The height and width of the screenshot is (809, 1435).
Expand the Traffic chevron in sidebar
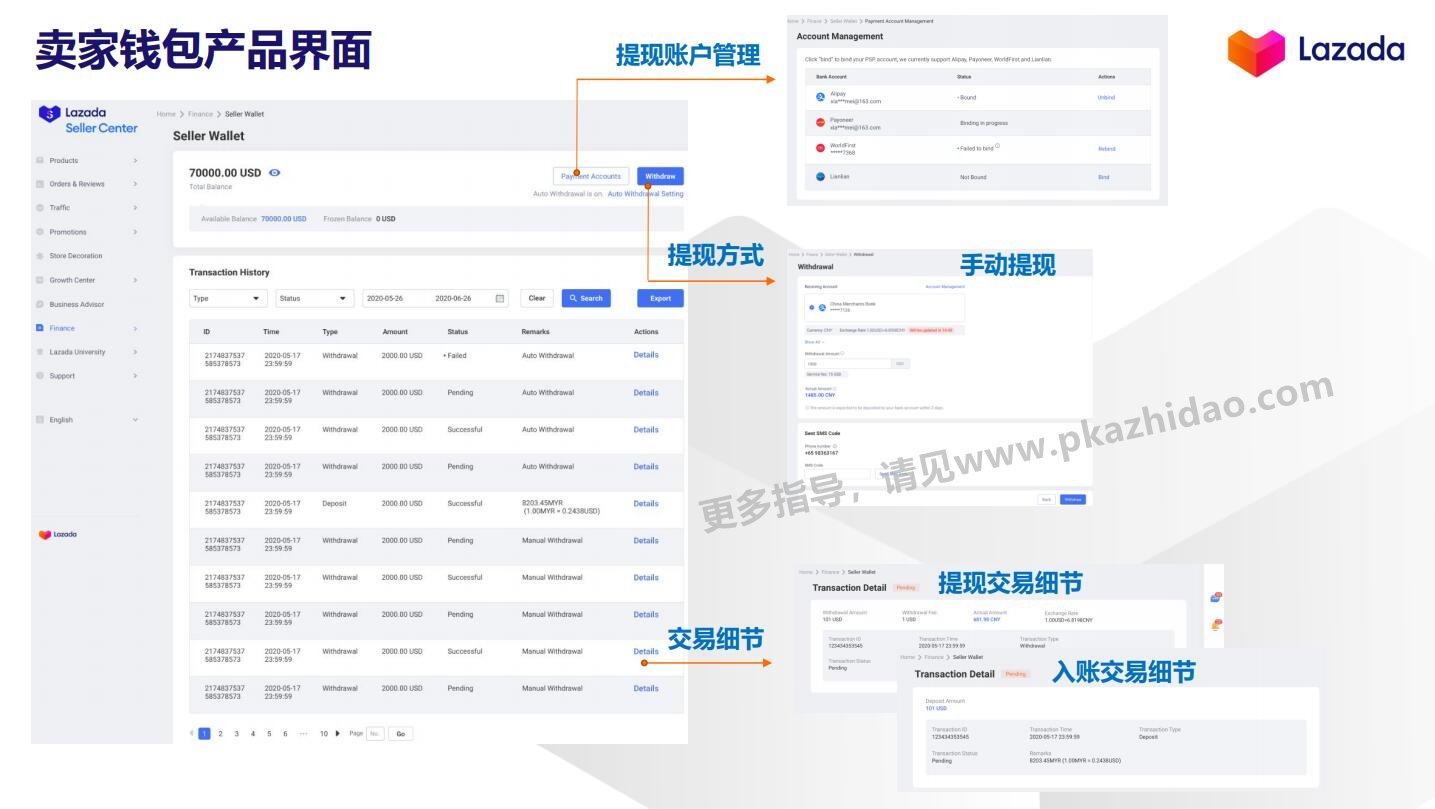pyautogui.click(x=135, y=208)
